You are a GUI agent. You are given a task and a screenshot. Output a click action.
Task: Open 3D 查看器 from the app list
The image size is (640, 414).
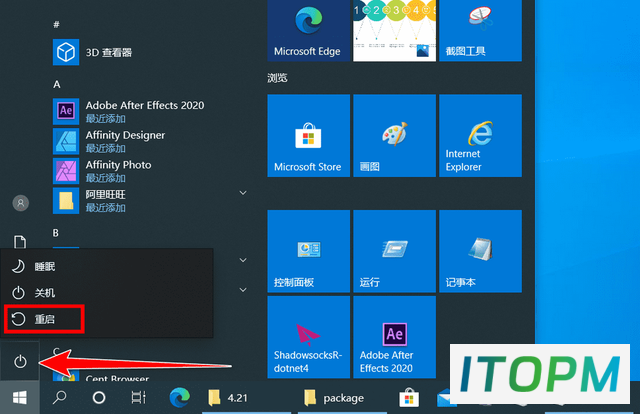151,52
